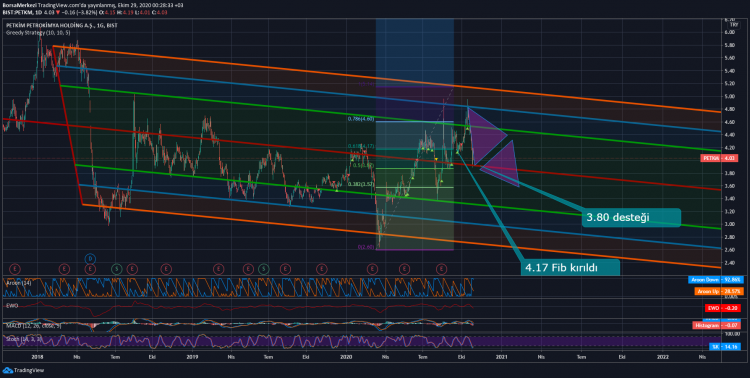Click the 0.618(4.17) Fibonacci level label
This screenshot has height=378, width=750.
pyautogui.click(x=361, y=146)
